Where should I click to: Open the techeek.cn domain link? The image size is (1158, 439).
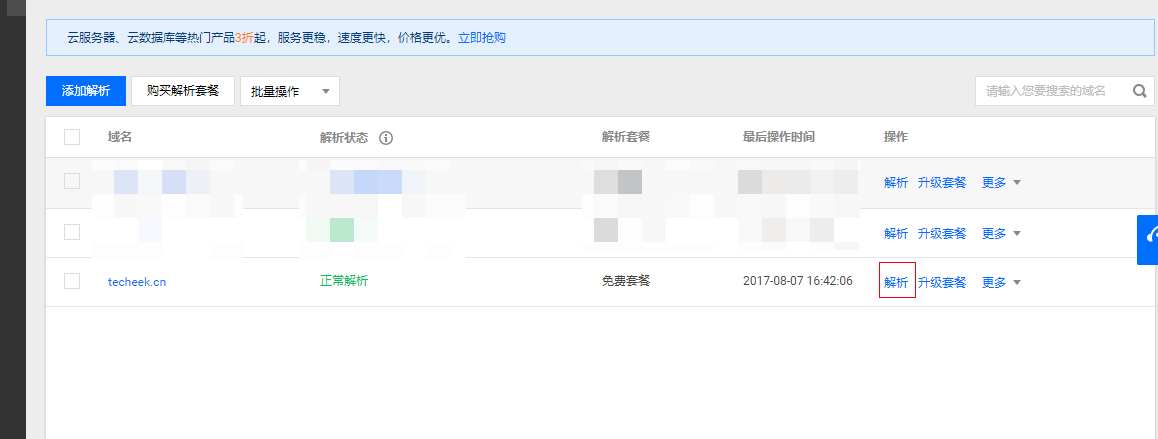(x=137, y=282)
